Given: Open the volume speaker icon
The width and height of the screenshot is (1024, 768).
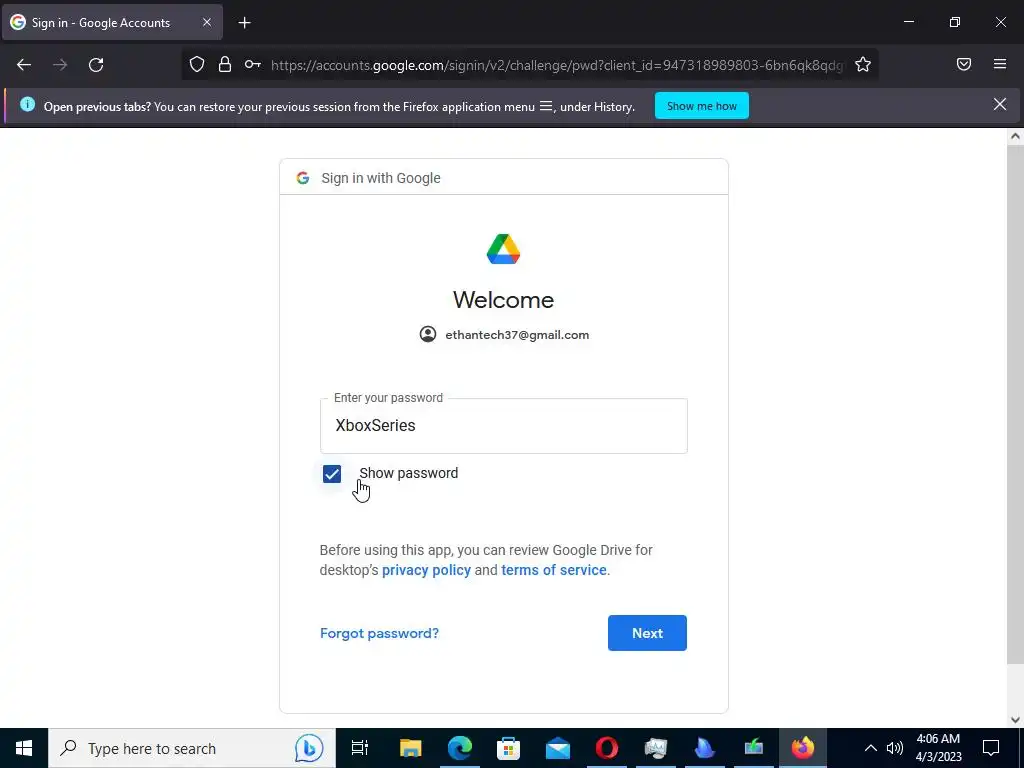Looking at the screenshot, I should pyautogui.click(x=895, y=748).
